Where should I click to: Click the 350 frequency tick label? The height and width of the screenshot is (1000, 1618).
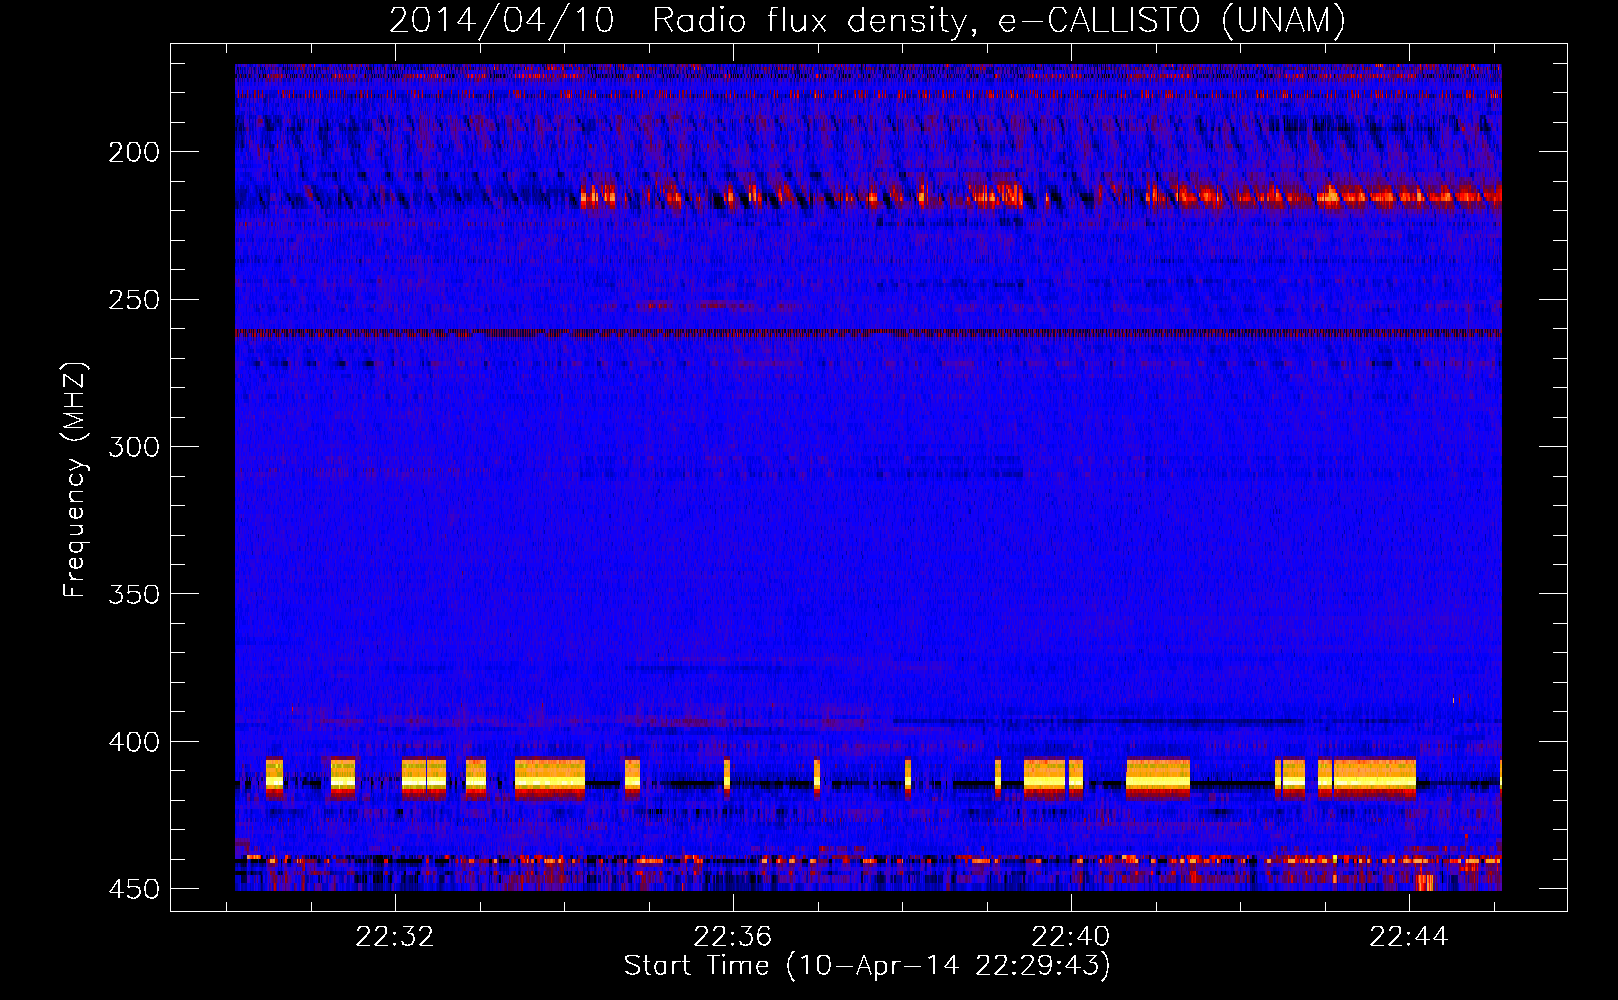pyautogui.click(x=134, y=594)
